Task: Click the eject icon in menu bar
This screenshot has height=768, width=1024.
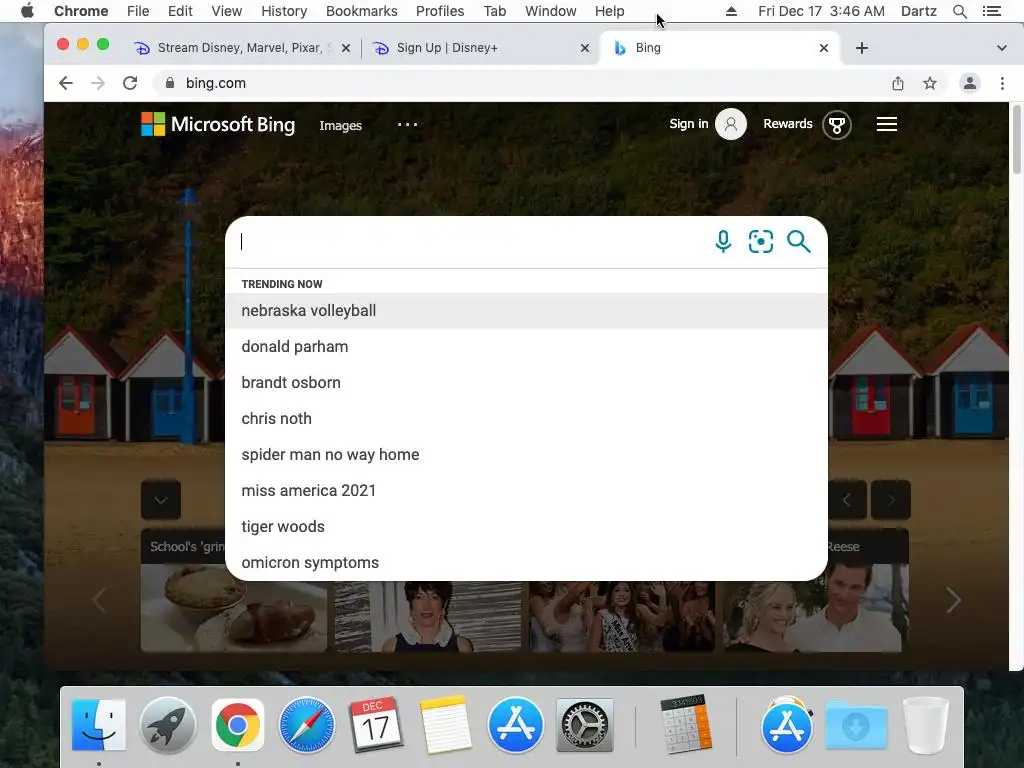Action: click(731, 11)
